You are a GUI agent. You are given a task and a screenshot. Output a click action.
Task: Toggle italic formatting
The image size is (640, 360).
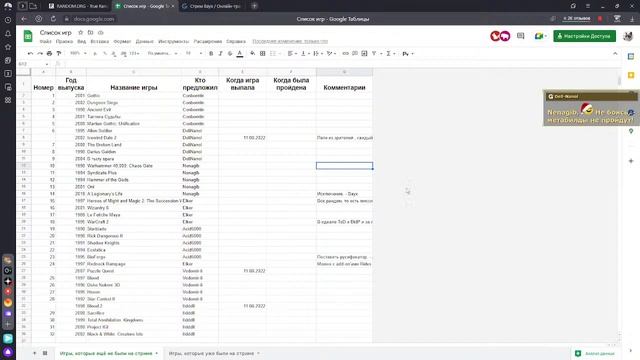[x=220, y=53]
